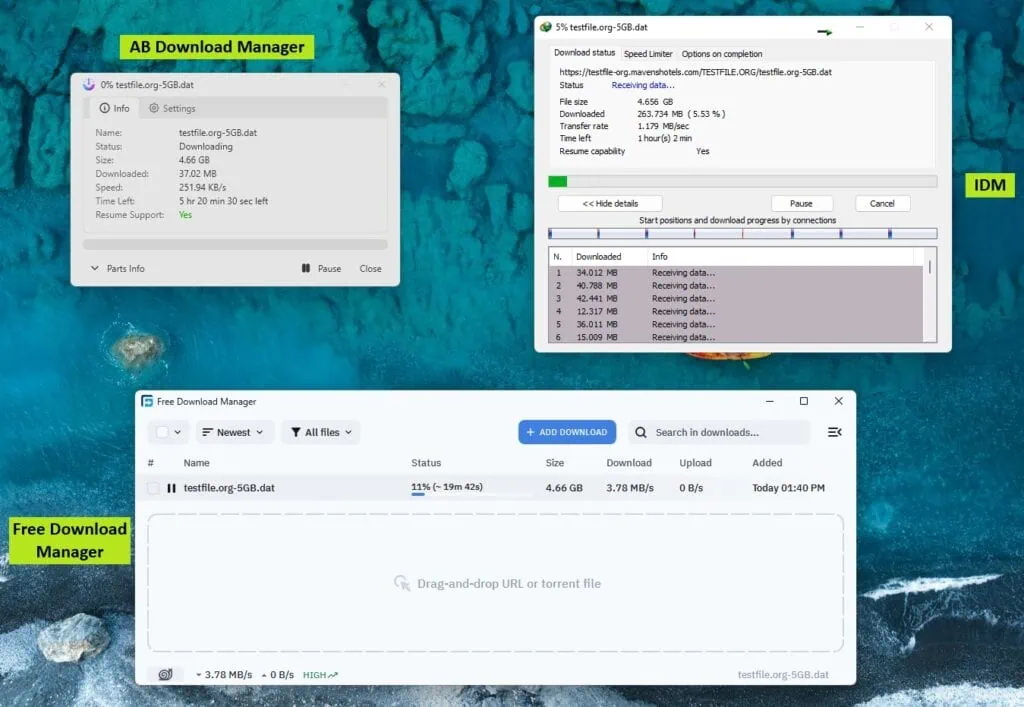Tick the checkbox for testfile.org-5GB.dat row
The image size is (1024, 707).
tap(153, 488)
